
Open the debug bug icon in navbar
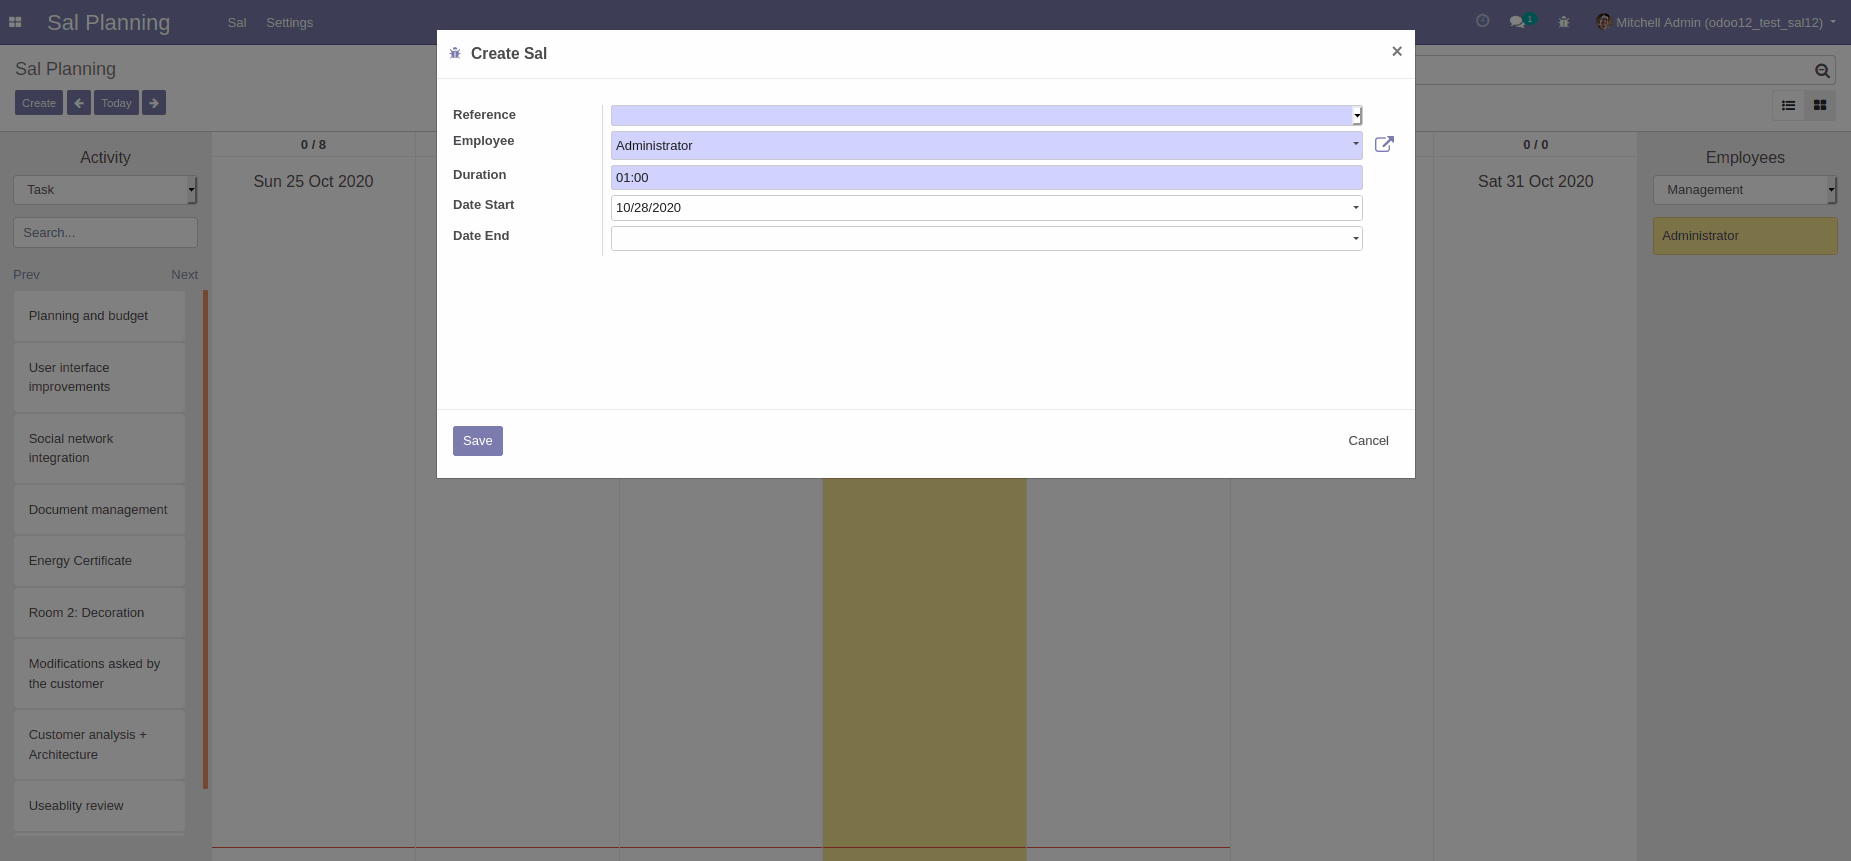point(1564,22)
